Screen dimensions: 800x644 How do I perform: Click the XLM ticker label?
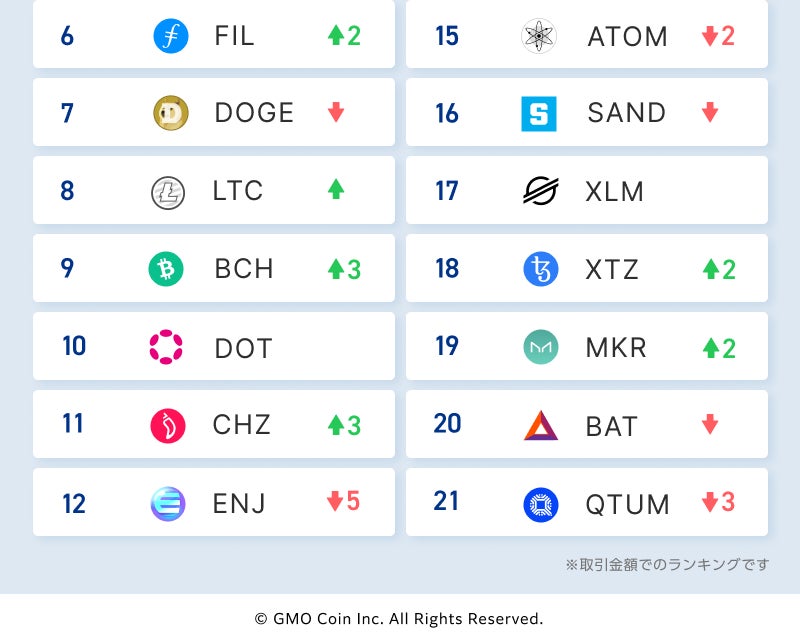point(615,191)
